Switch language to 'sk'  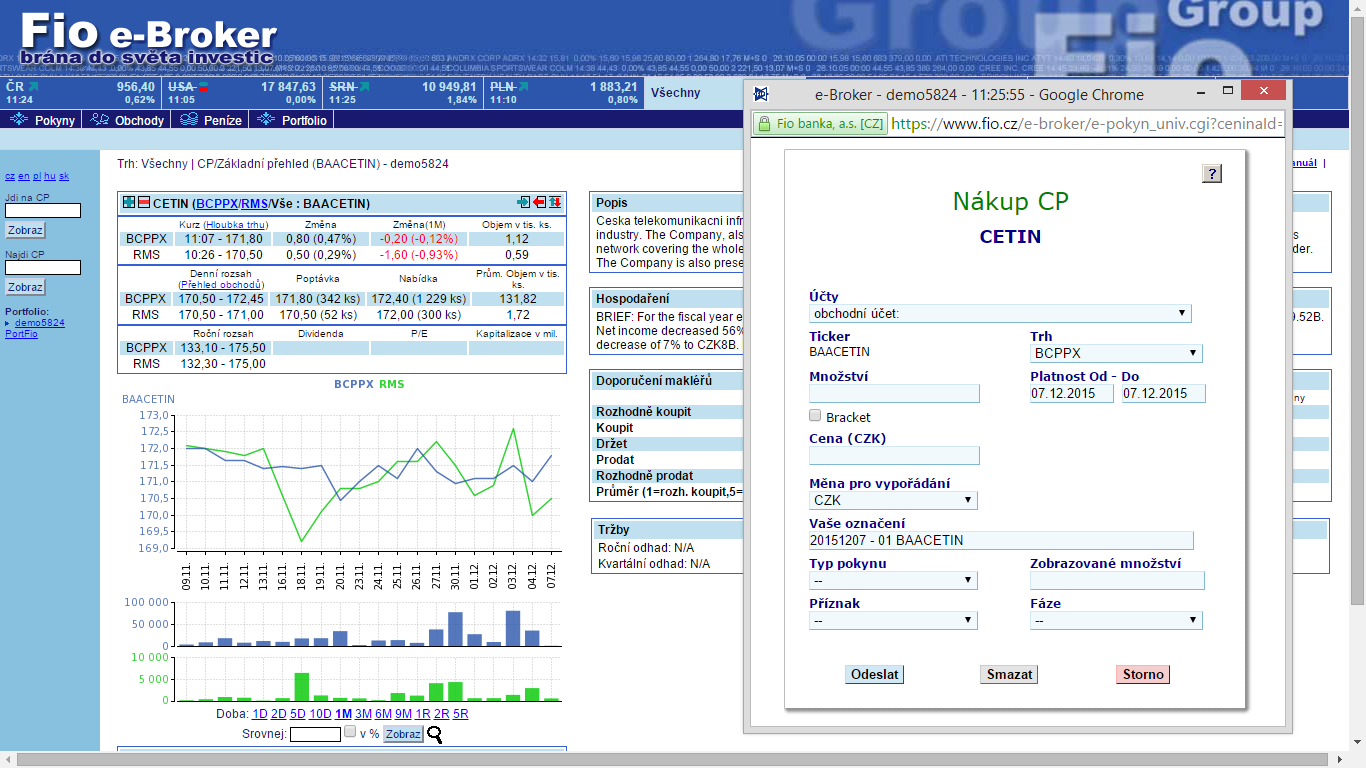[x=64, y=176]
